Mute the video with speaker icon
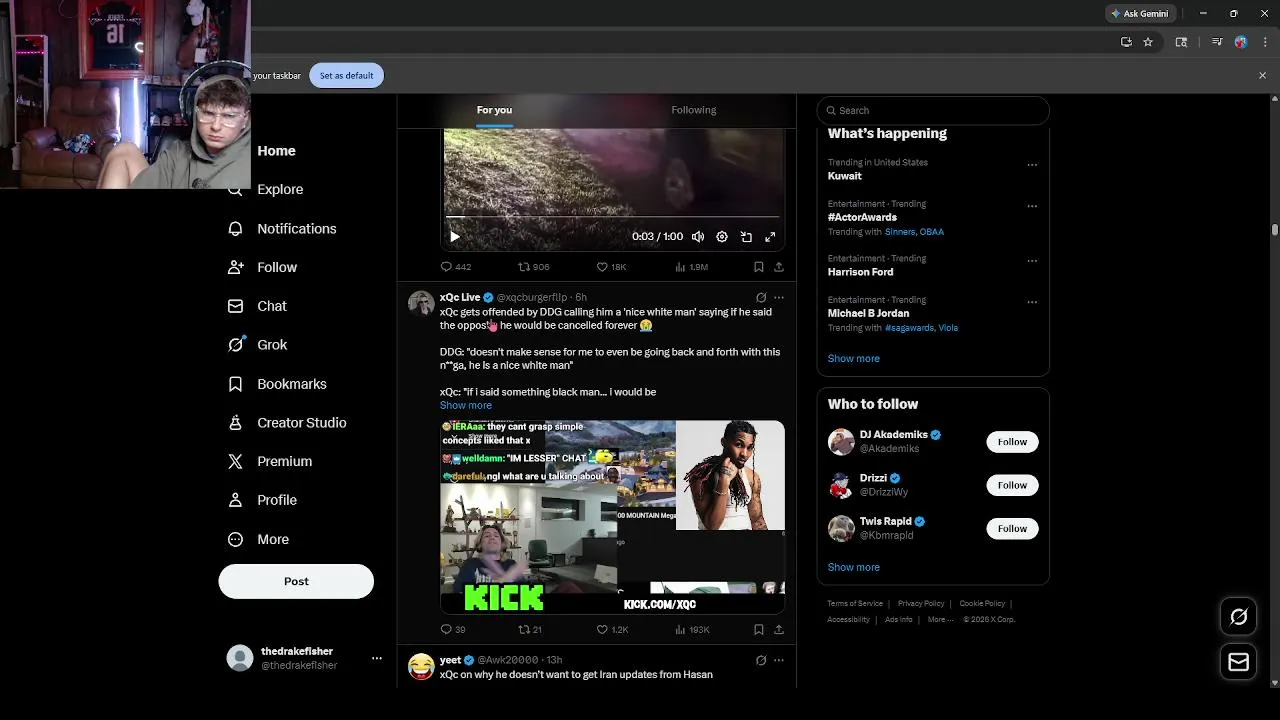 click(x=698, y=237)
